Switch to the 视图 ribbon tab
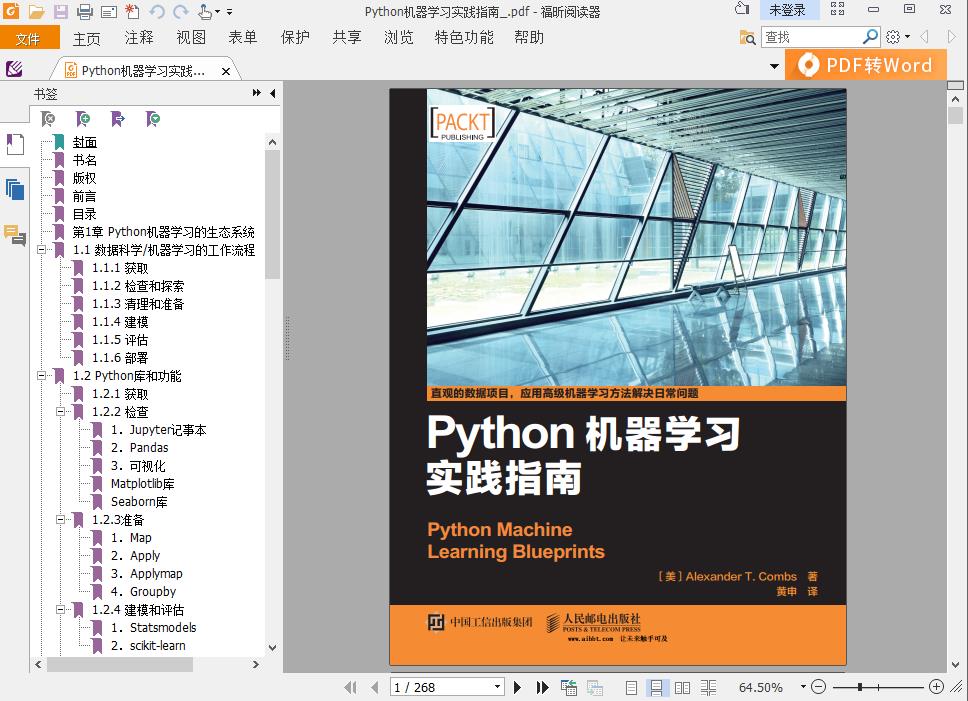The image size is (968, 701). click(x=191, y=38)
